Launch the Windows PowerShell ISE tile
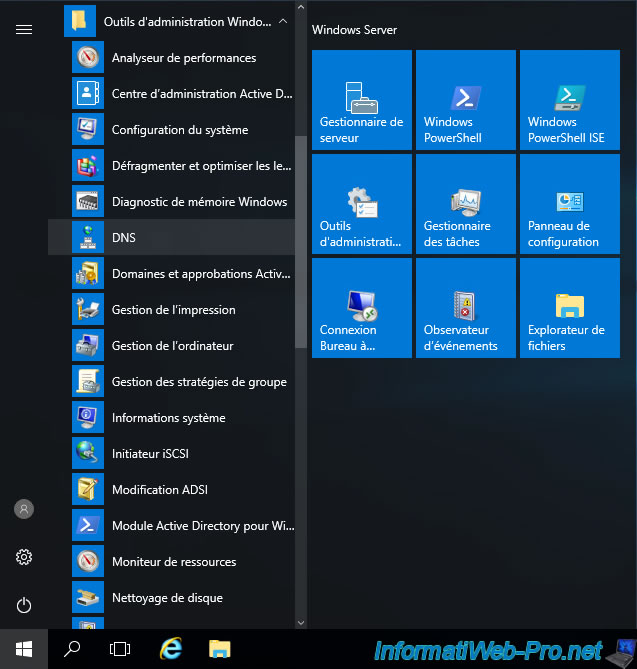The width and height of the screenshot is (637, 669). pos(570,100)
